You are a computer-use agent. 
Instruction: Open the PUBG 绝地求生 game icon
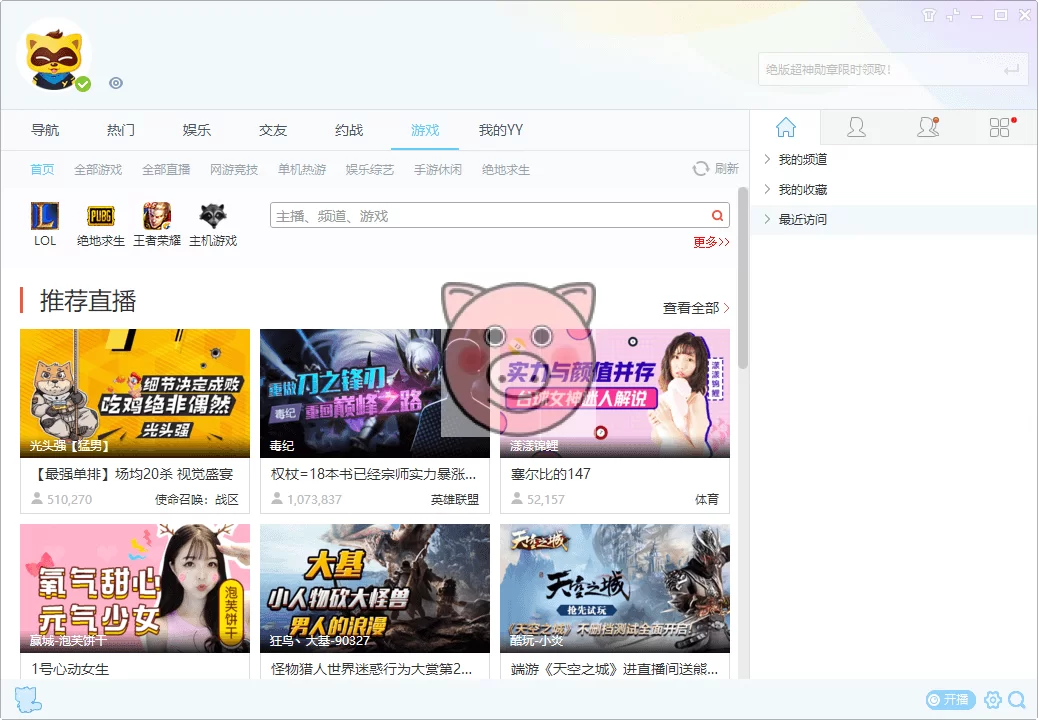tap(101, 216)
